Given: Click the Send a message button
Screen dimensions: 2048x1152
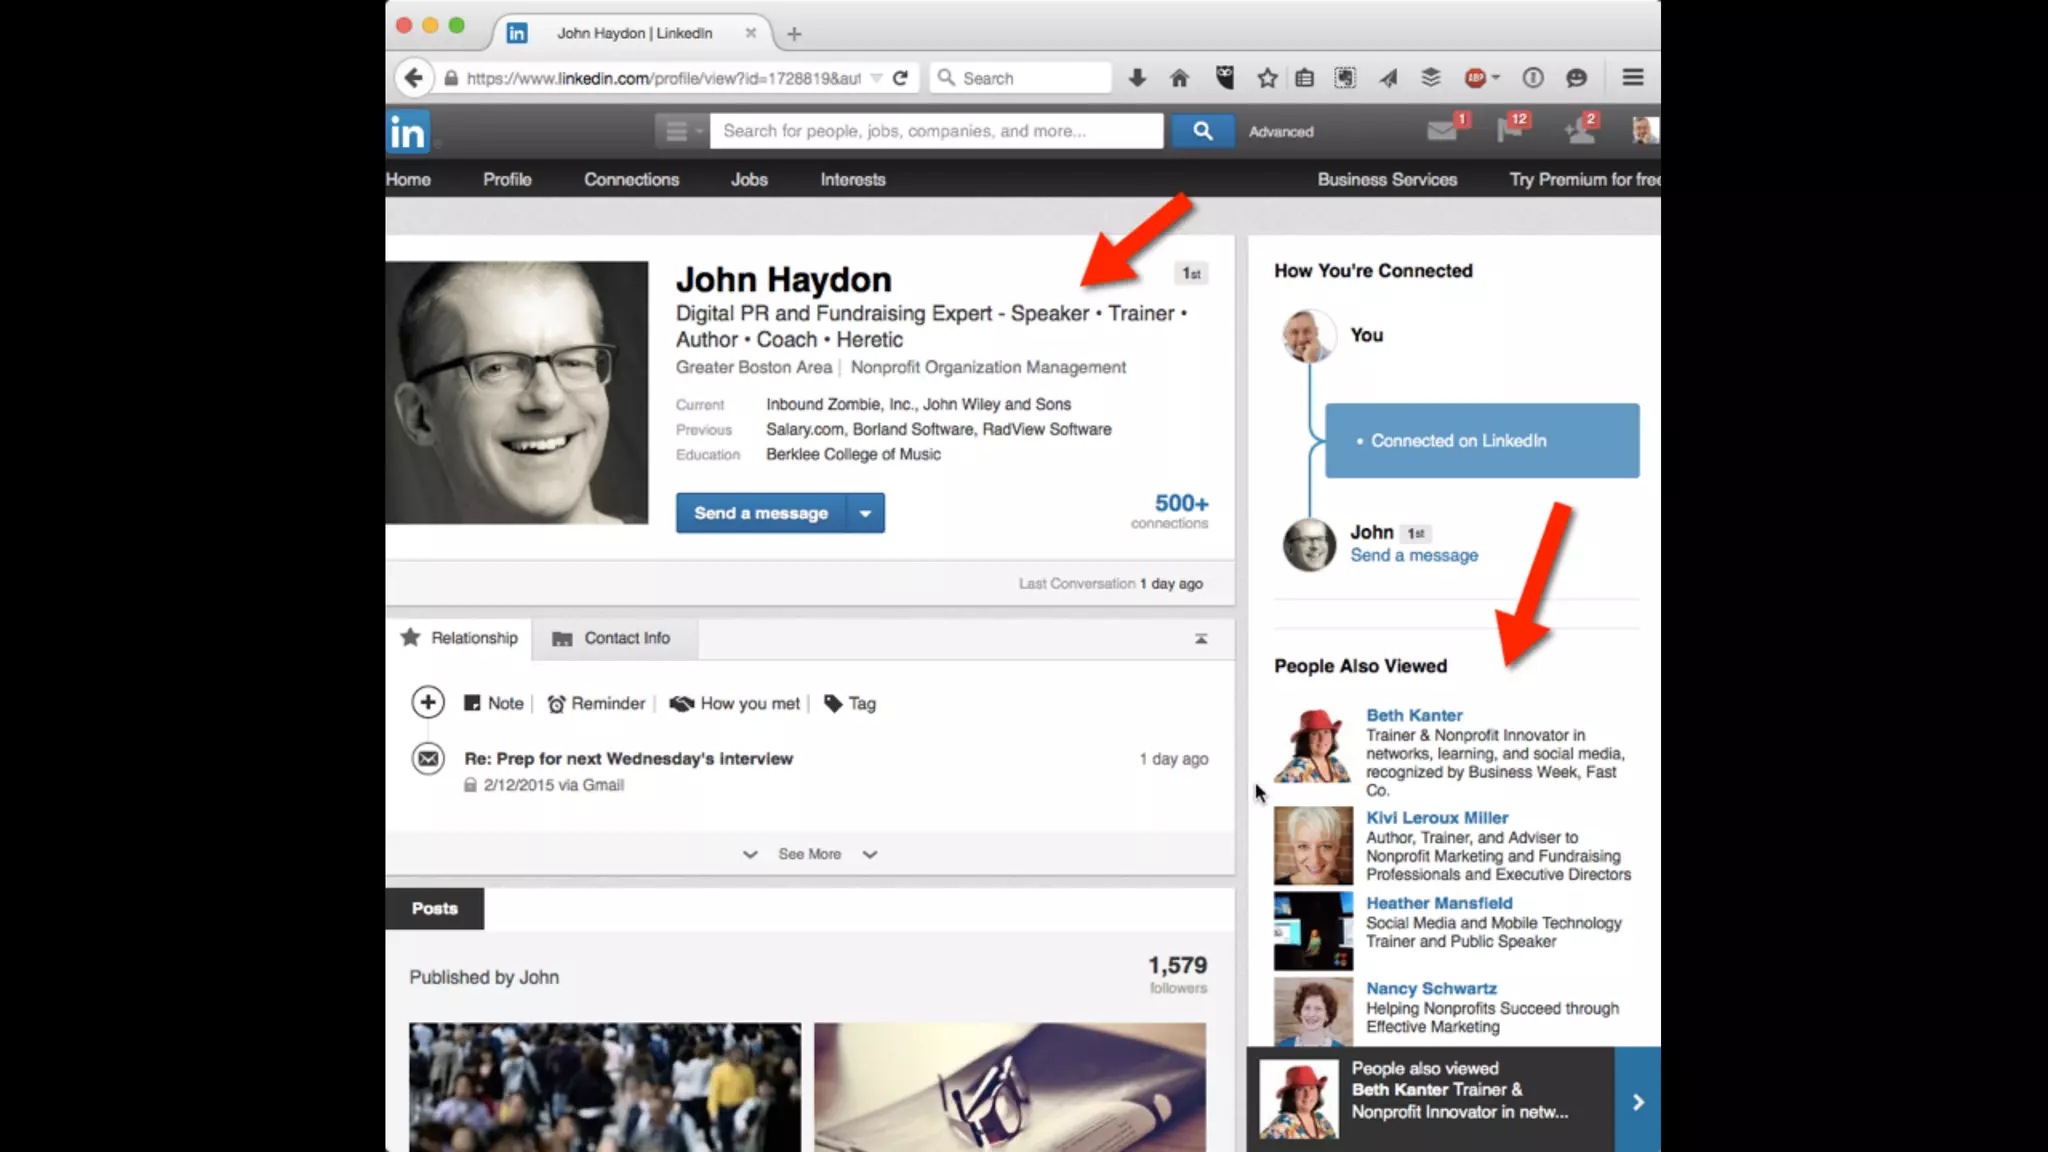Looking at the screenshot, I should pos(761,513).
